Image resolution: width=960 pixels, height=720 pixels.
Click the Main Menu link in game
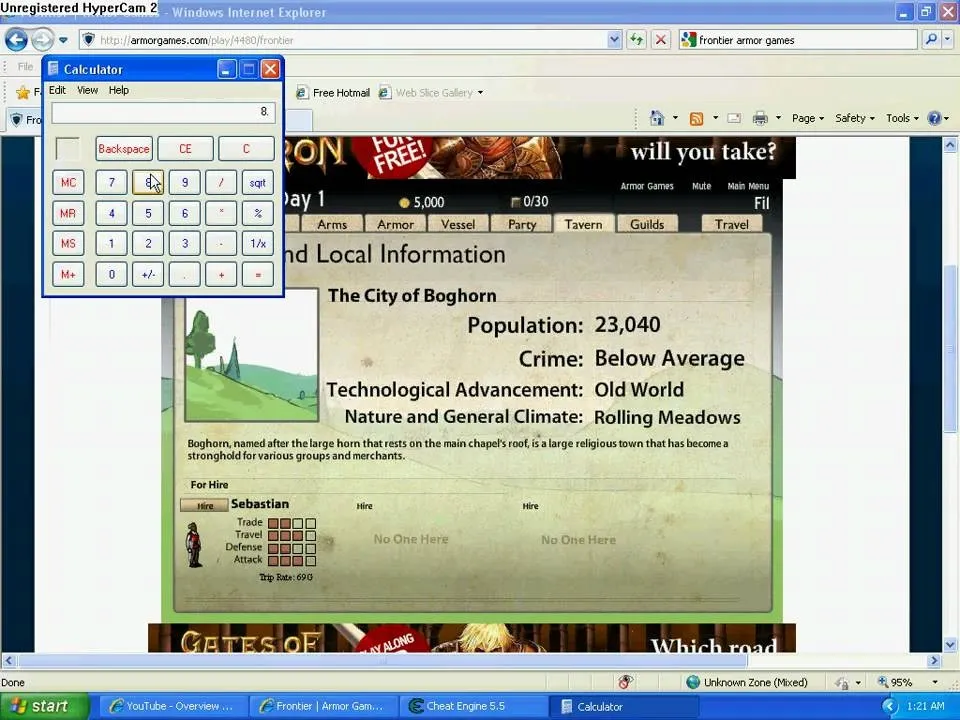pyautogui.click(x=748, y=186)
